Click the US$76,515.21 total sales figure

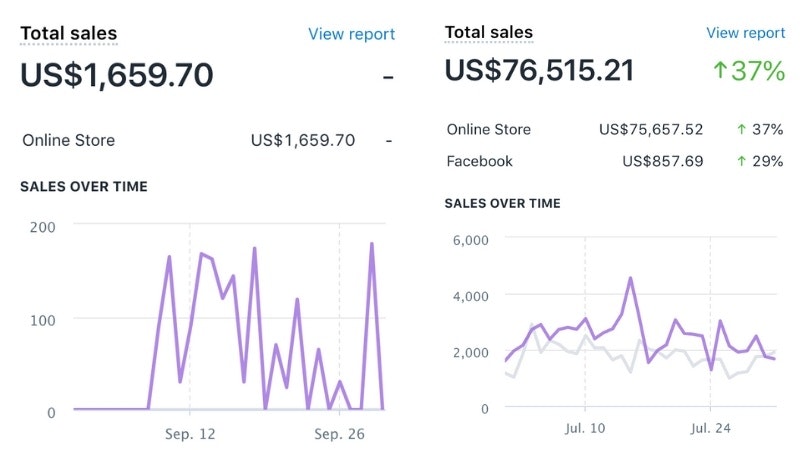539,71
